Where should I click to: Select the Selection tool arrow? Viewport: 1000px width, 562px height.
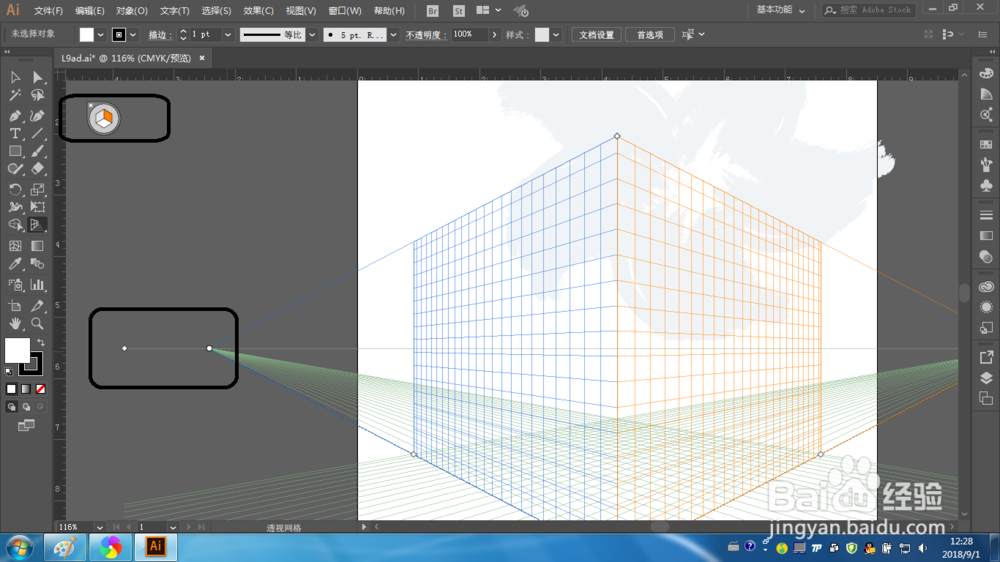(x=15, y=77)
